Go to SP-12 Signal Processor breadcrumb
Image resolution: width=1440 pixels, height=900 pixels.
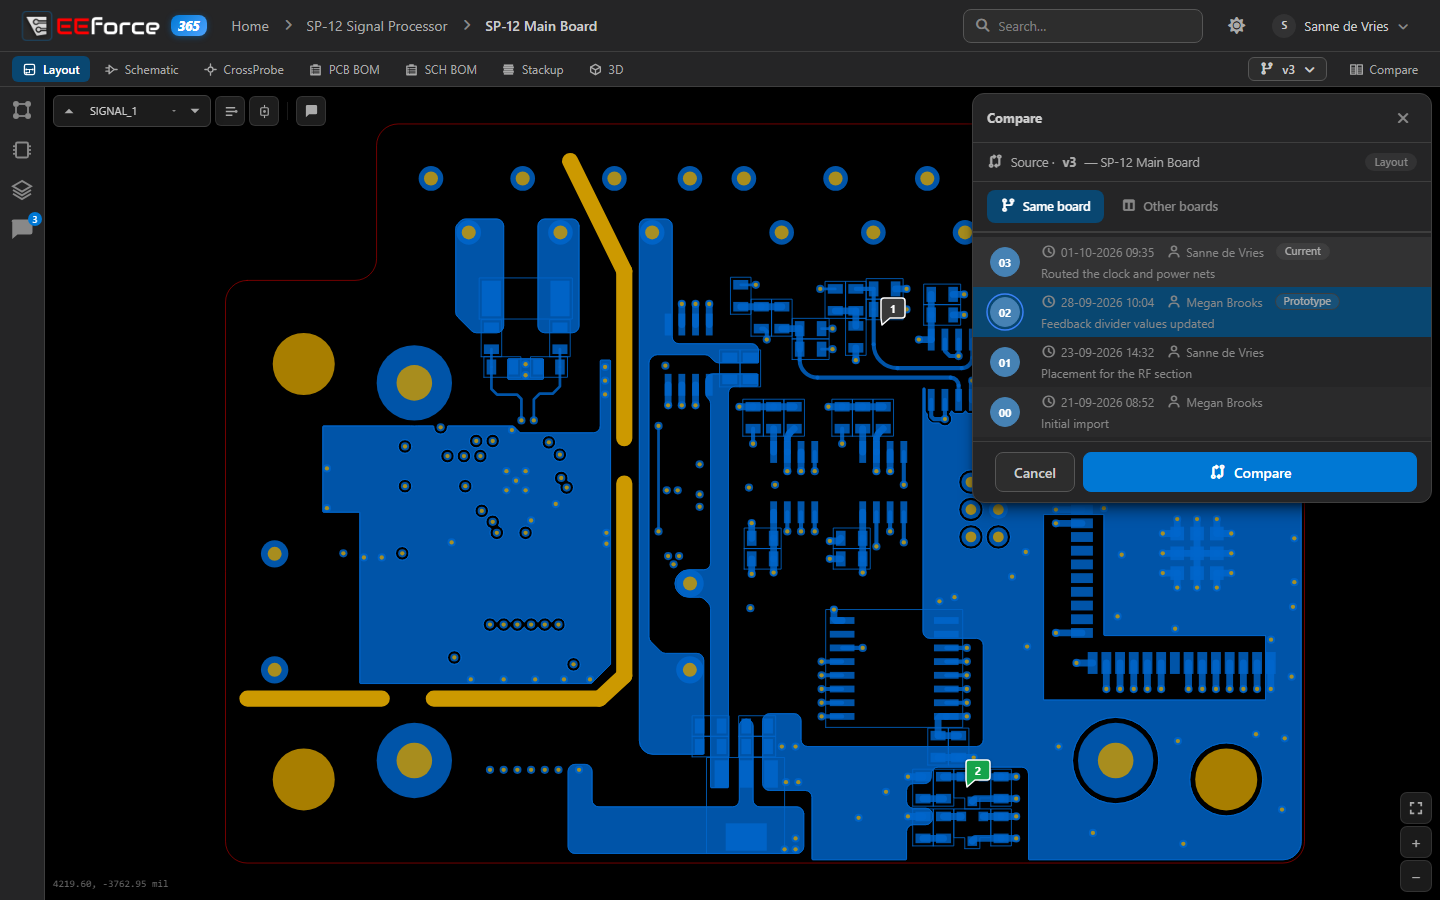pos(377,26)
